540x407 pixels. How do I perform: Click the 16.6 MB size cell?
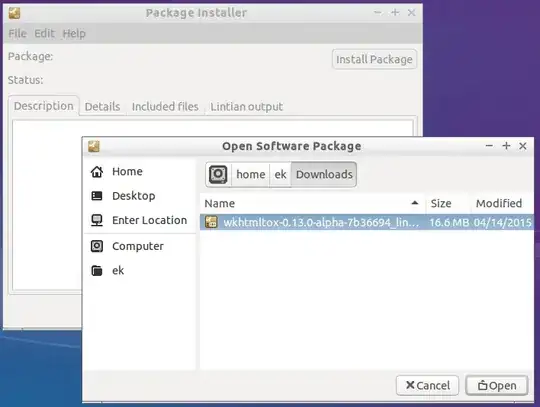pyautogui.click(x=449, y=222)
